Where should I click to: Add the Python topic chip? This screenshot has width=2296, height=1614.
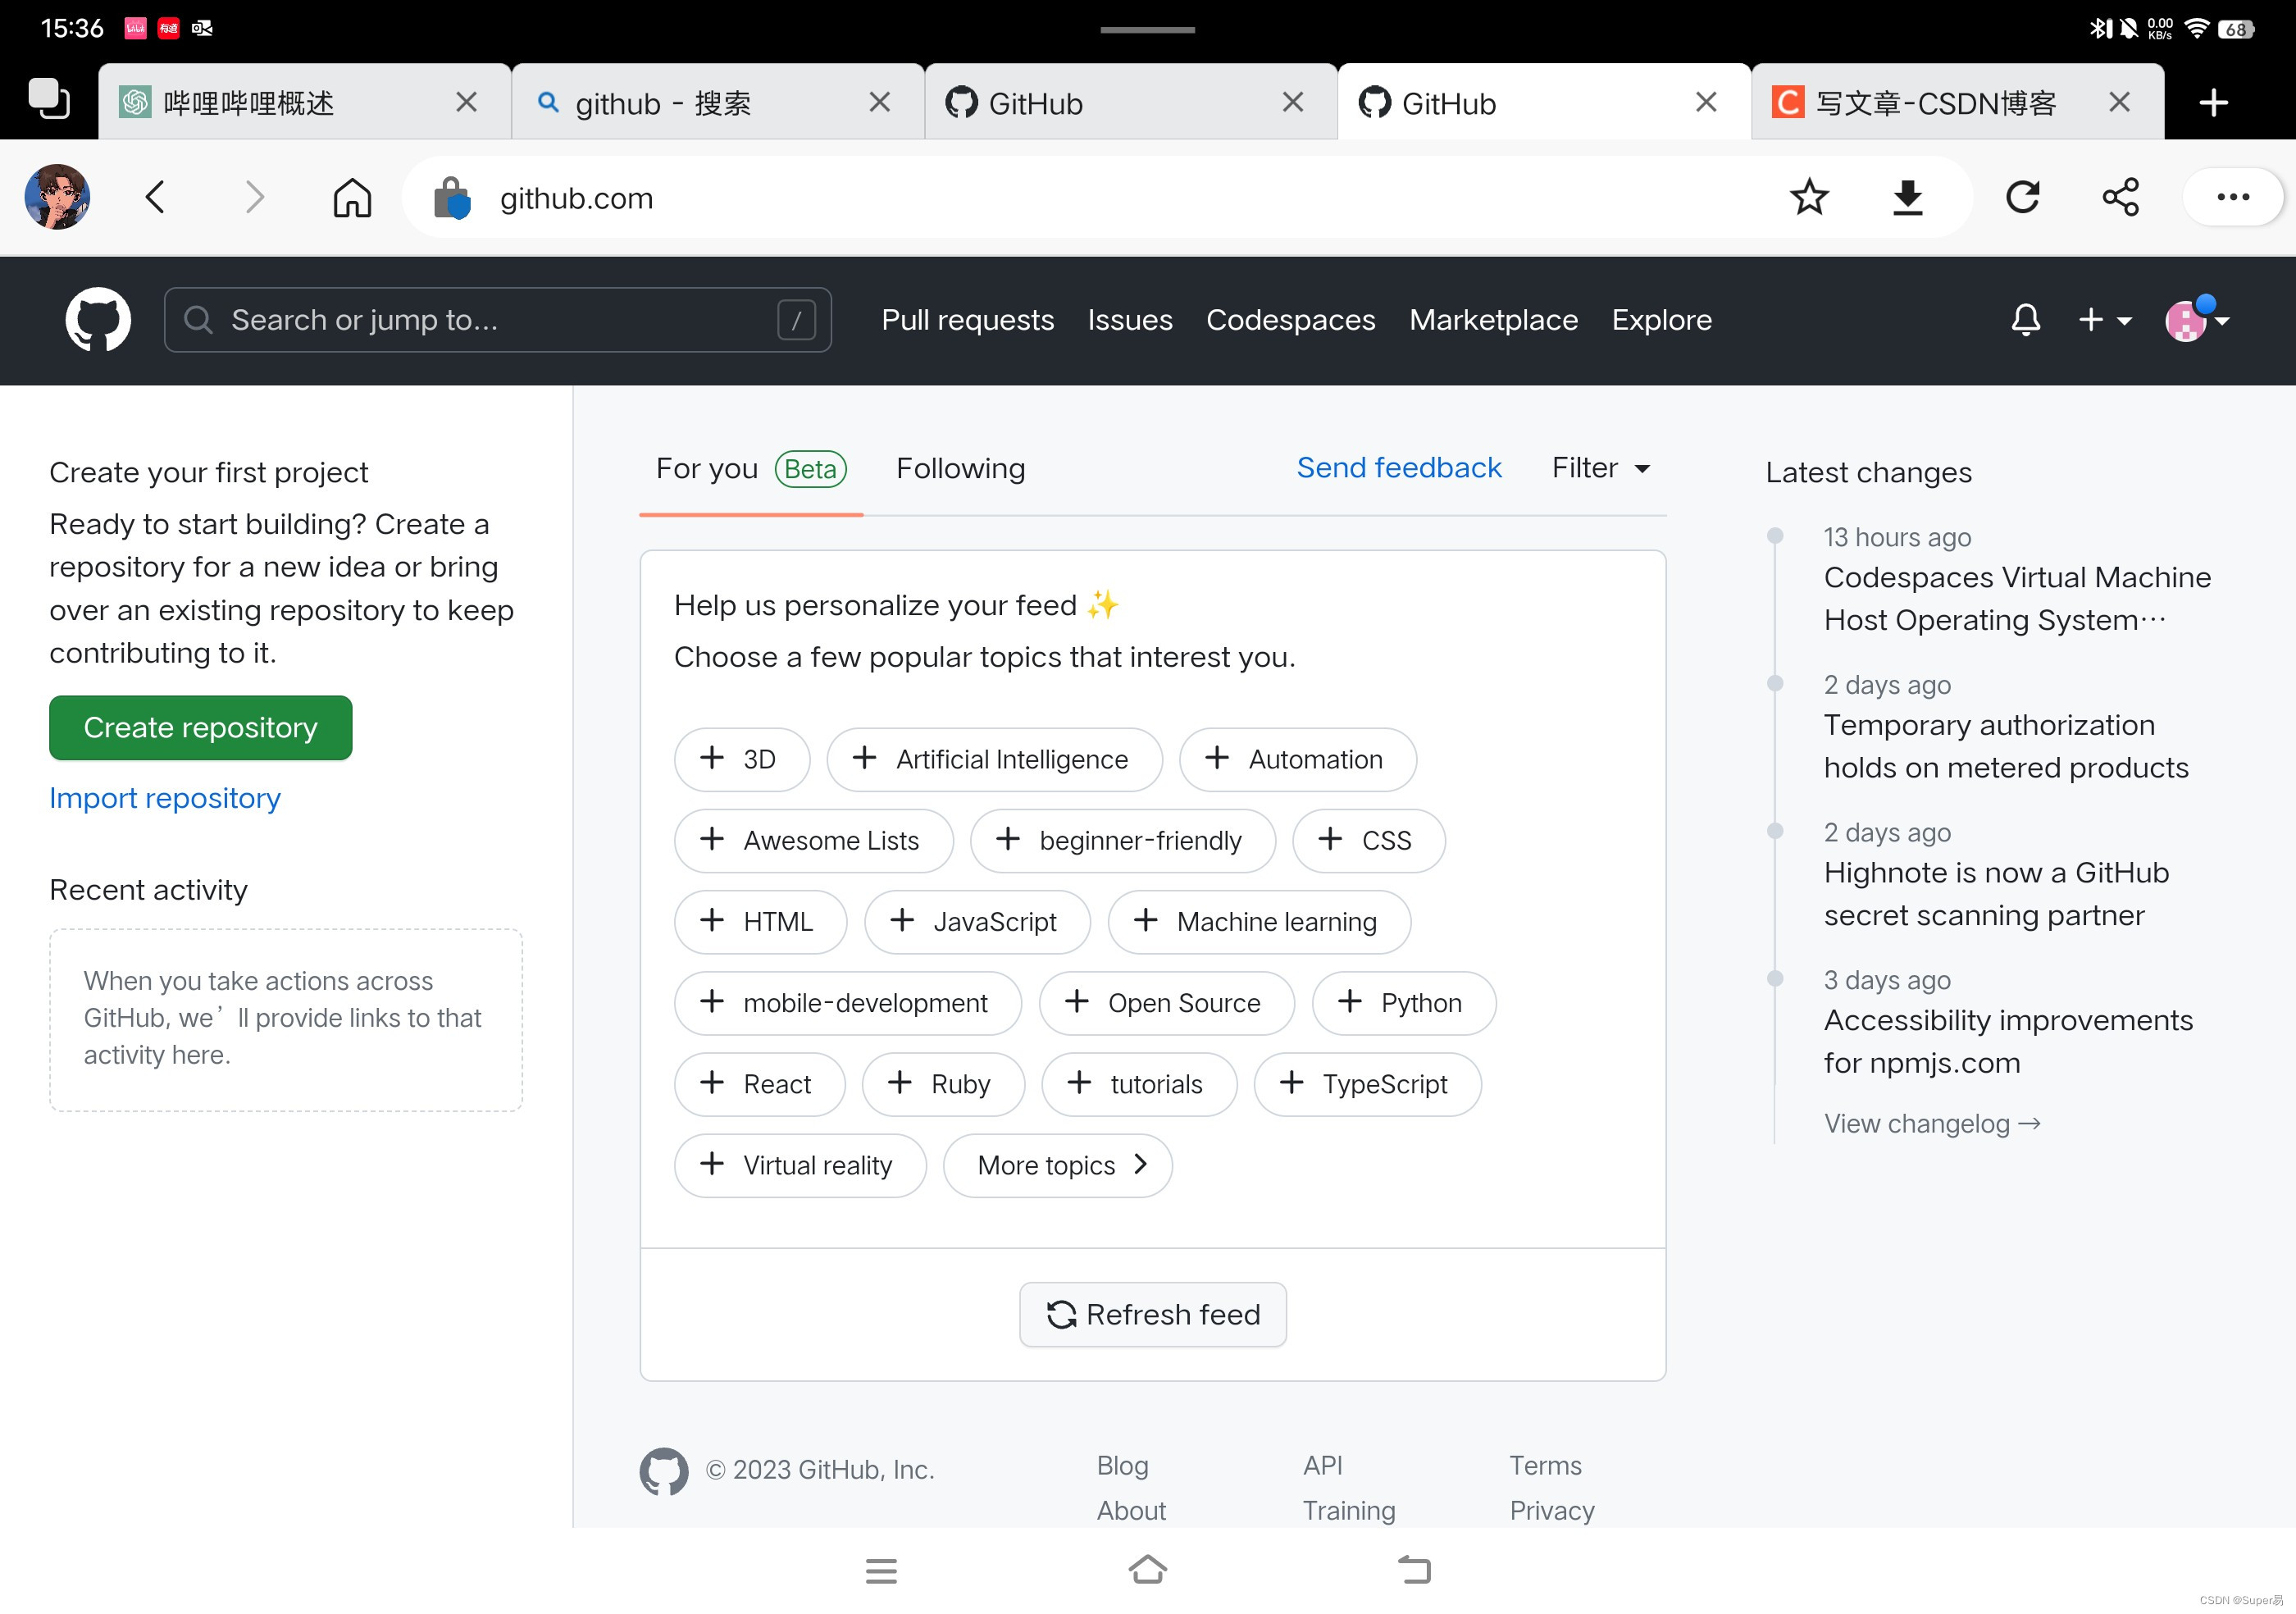[1403, 1003]
